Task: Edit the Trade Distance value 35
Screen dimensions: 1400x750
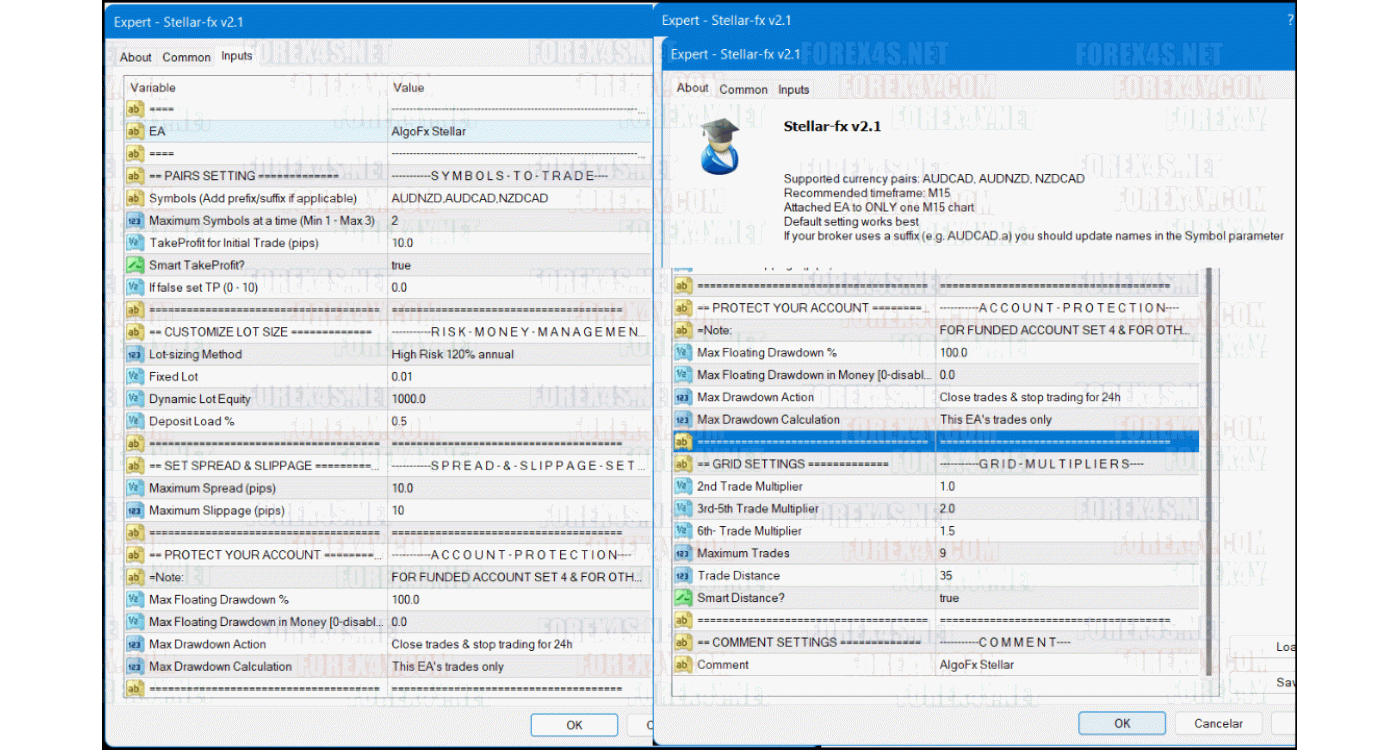Action: pyautogui.click(x=946, y=576)
